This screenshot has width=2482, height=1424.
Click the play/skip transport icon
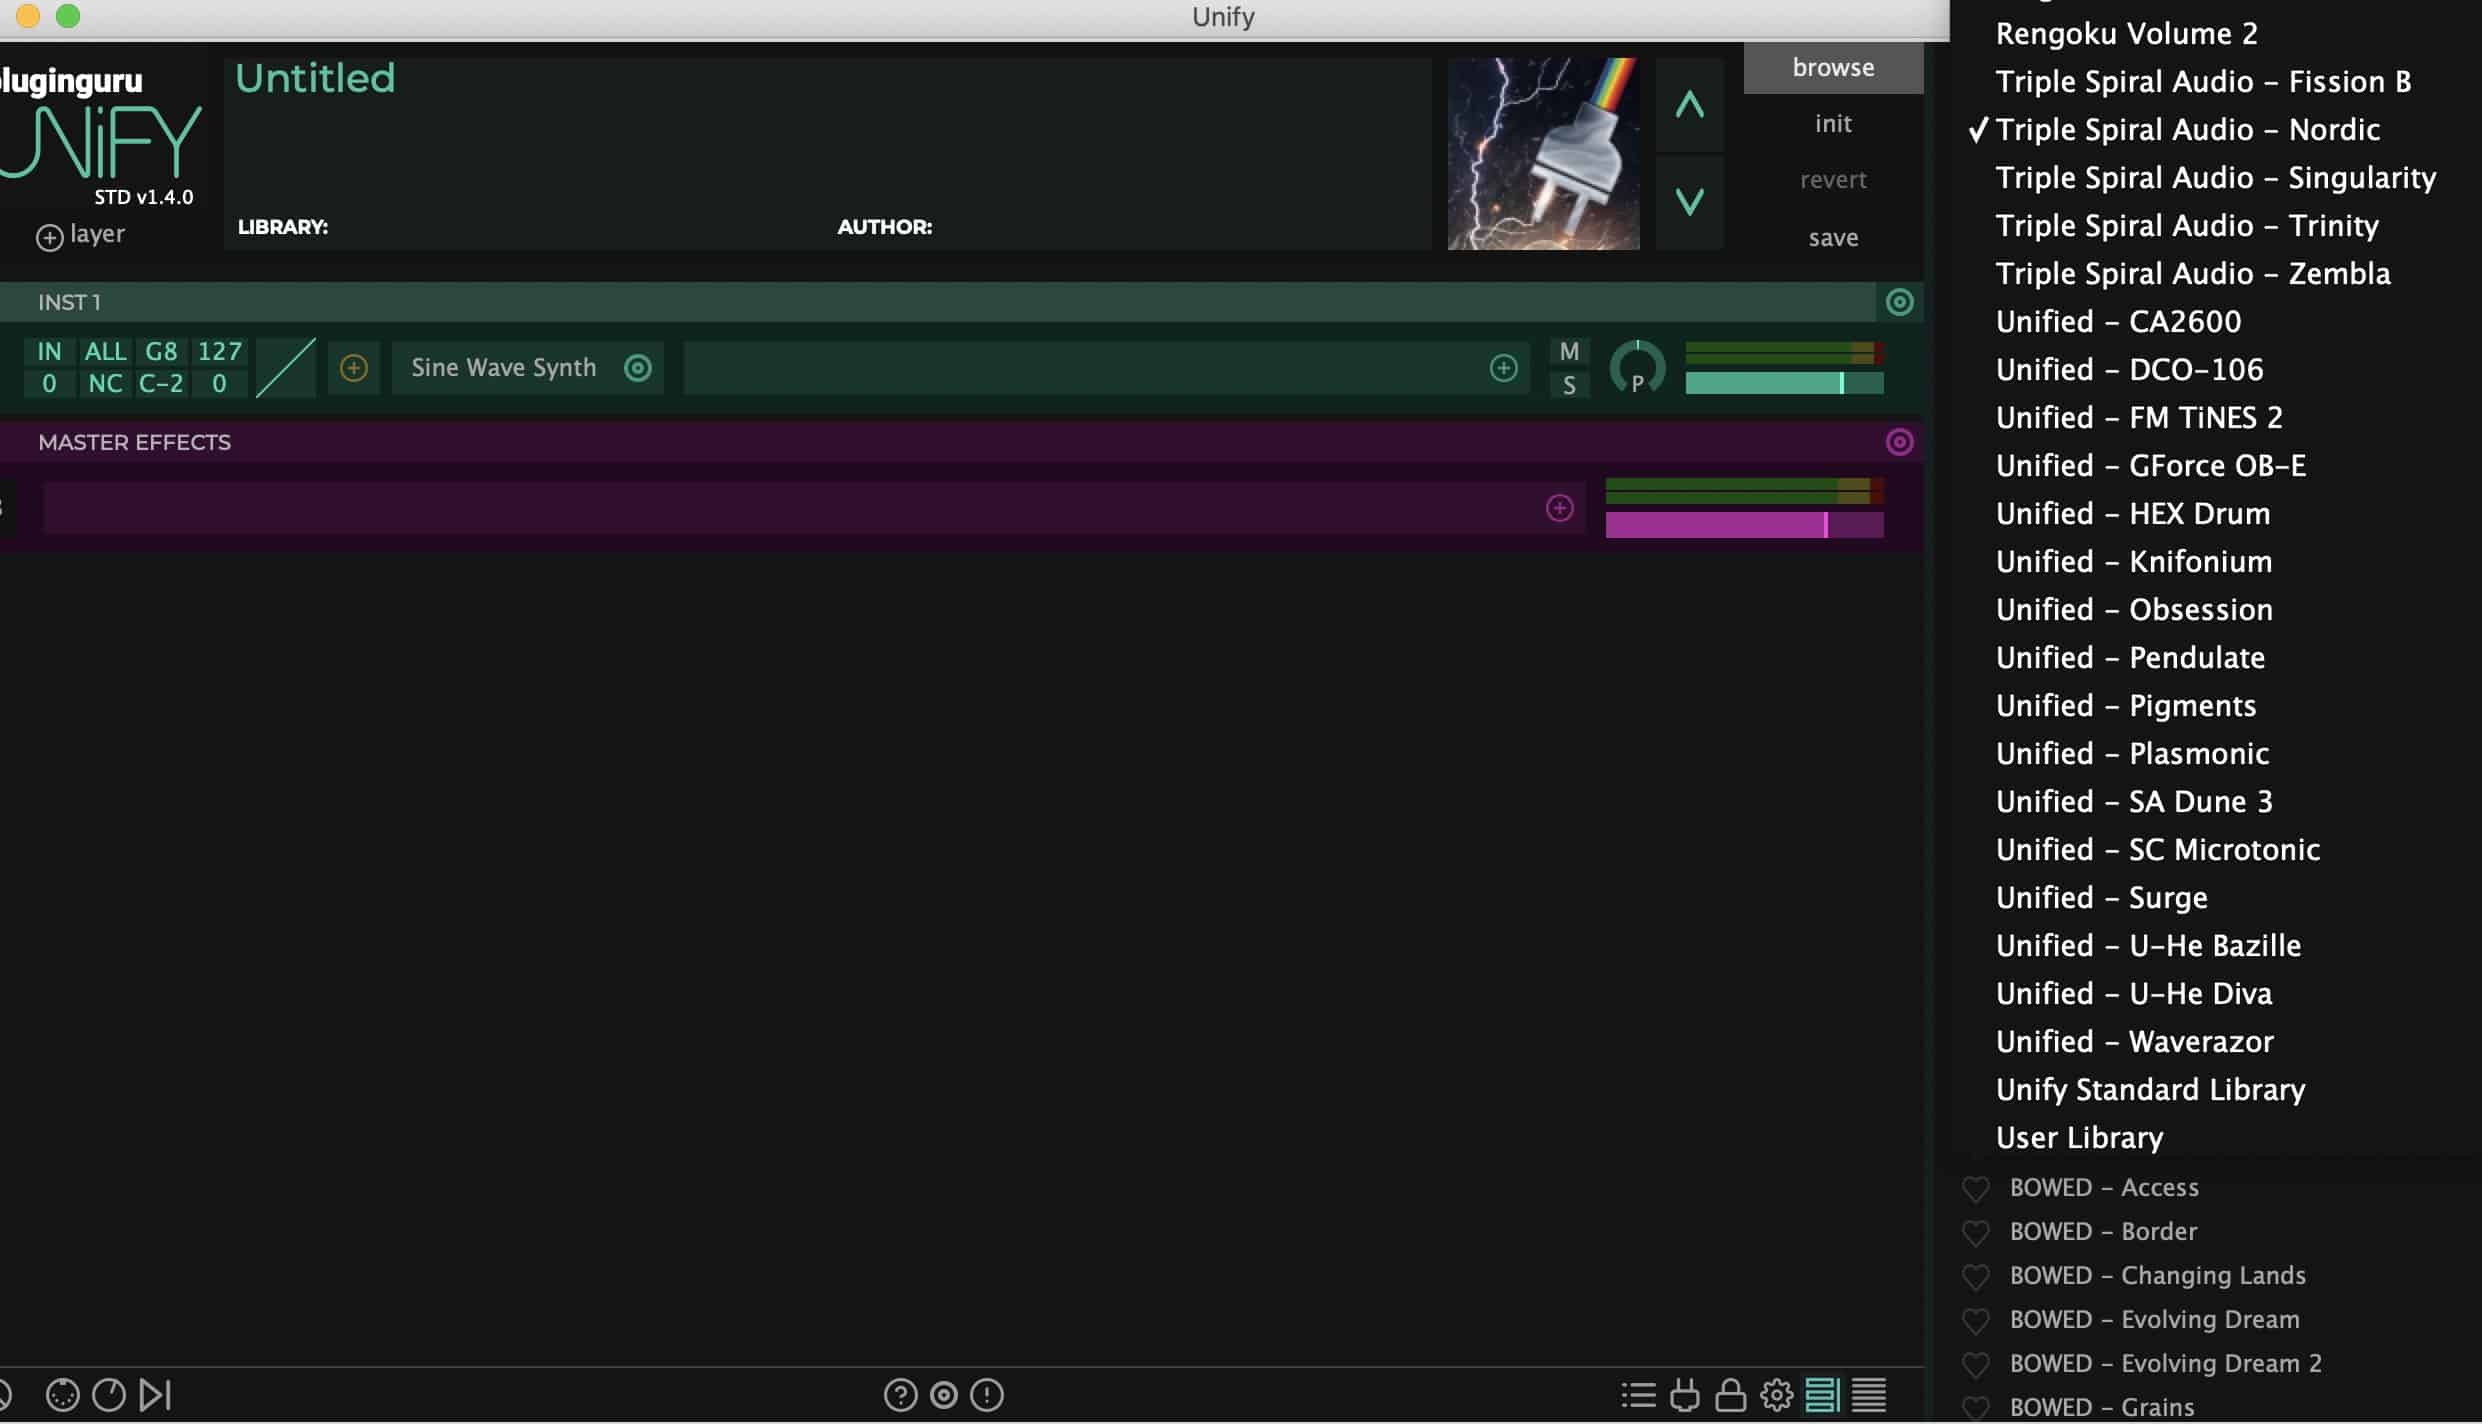click(155, 1394)
